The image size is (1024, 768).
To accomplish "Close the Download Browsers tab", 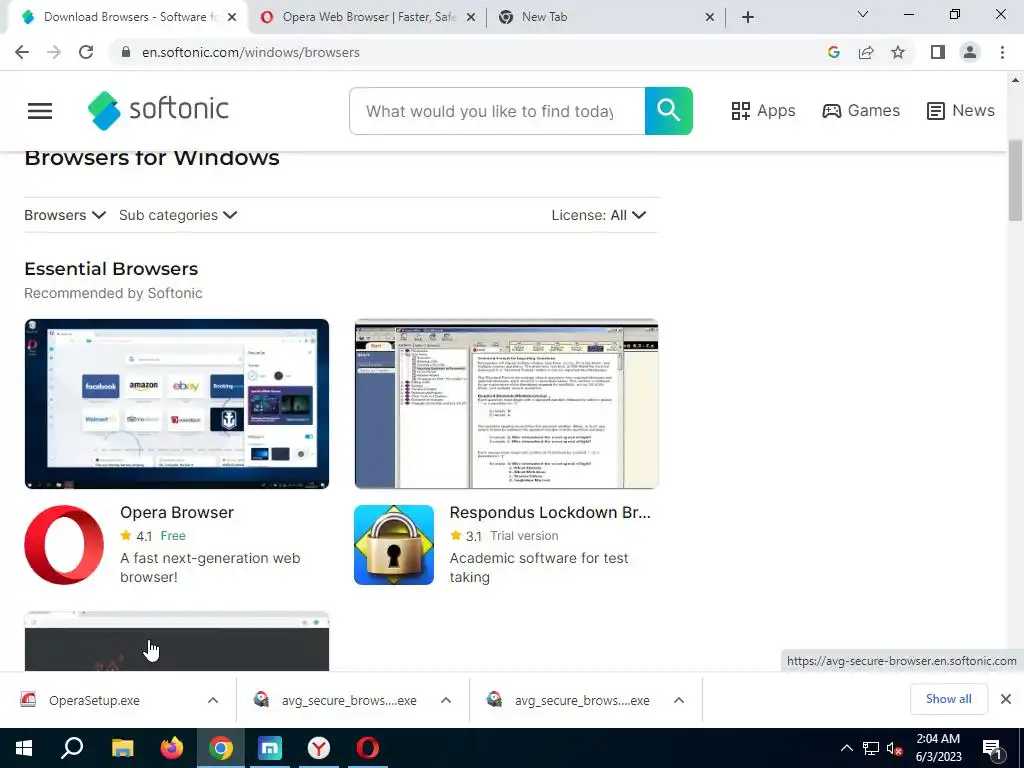I will coord(232,18).
